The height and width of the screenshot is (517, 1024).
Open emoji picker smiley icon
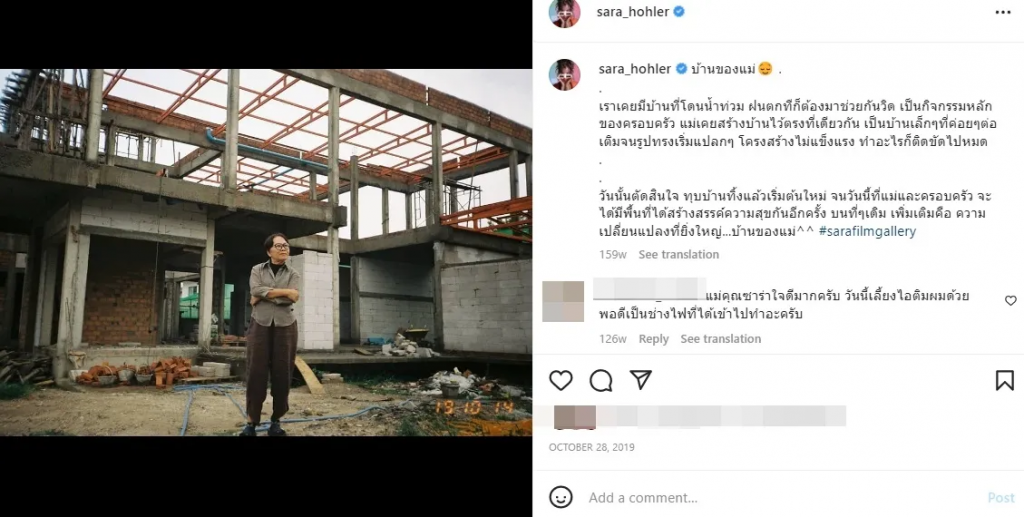coord(561,497)
